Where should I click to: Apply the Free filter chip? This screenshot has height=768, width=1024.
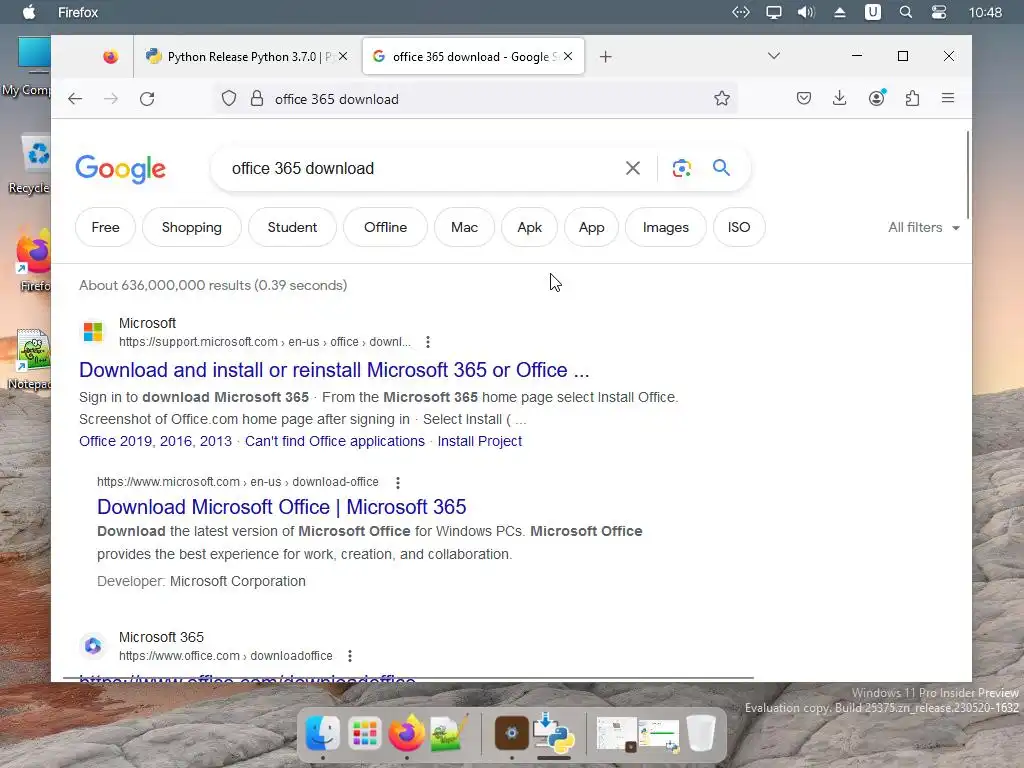tap(105, 227)
